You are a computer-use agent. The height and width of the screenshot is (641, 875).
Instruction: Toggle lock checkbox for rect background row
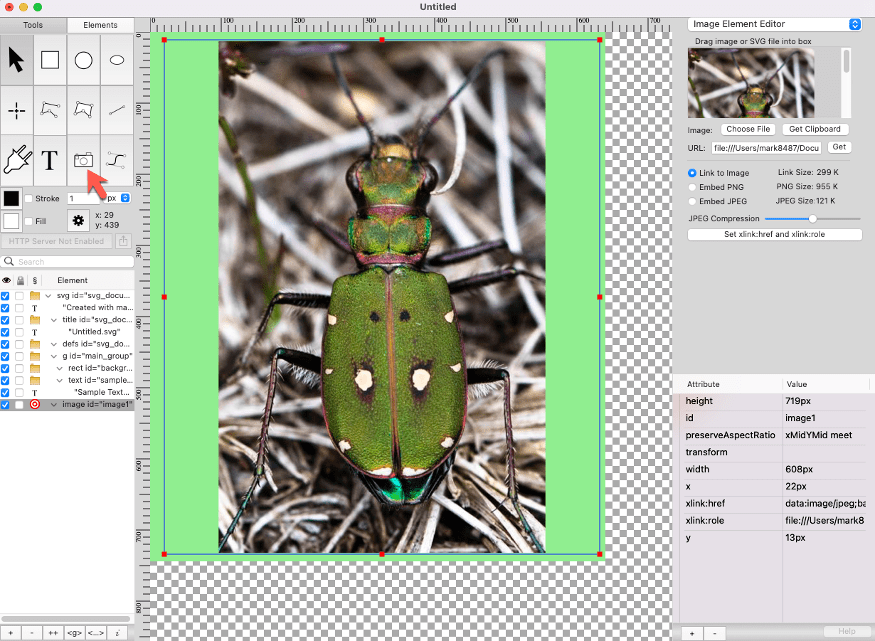point(20,368)
